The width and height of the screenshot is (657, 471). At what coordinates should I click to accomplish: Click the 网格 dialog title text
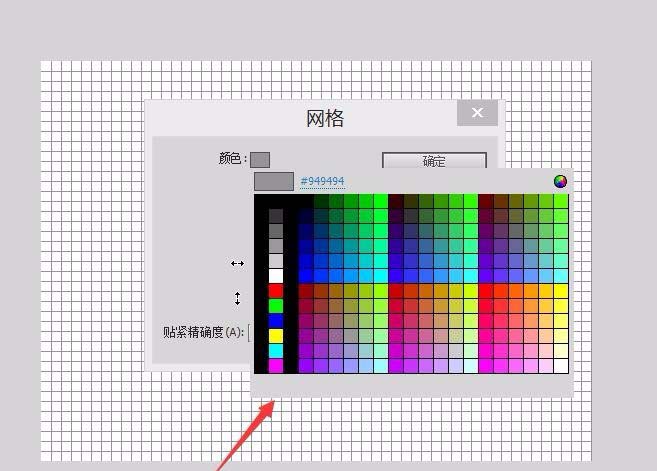pyautogui.click(x=325, y=119)
